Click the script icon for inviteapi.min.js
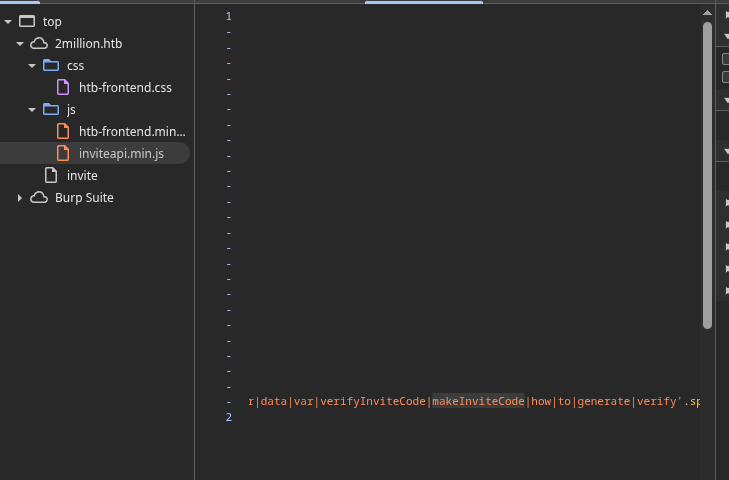729x480 pixels. tap(63, 153)
